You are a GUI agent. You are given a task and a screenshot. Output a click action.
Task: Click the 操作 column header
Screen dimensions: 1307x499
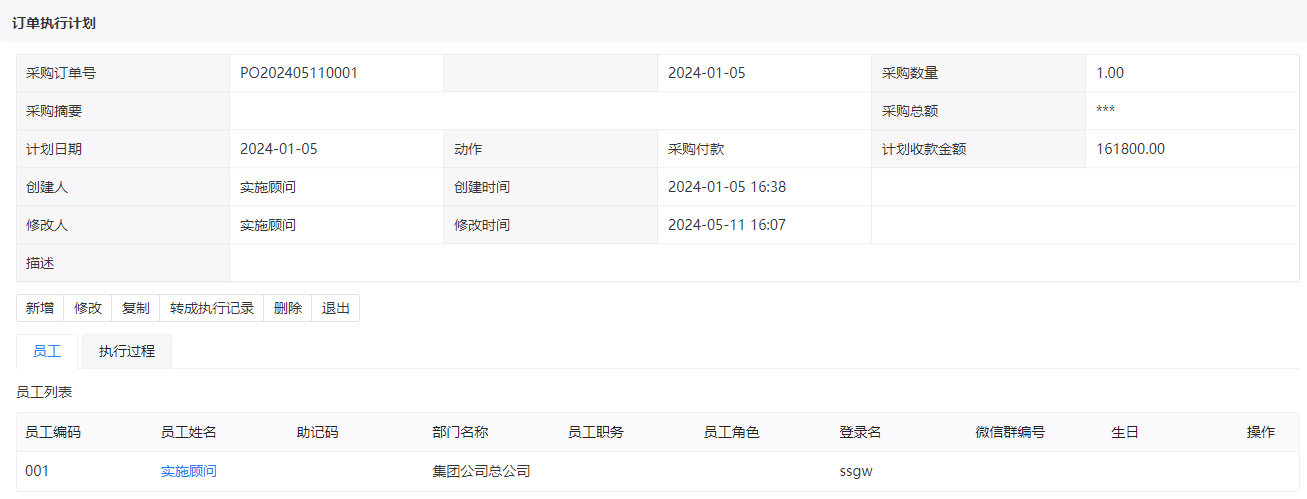point(1261,432)
